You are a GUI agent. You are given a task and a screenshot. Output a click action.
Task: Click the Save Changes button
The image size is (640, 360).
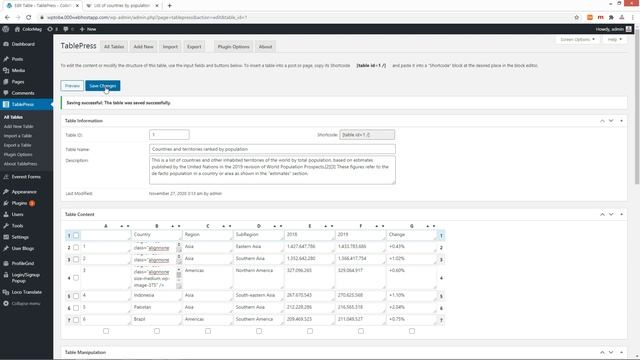point(102,86)
